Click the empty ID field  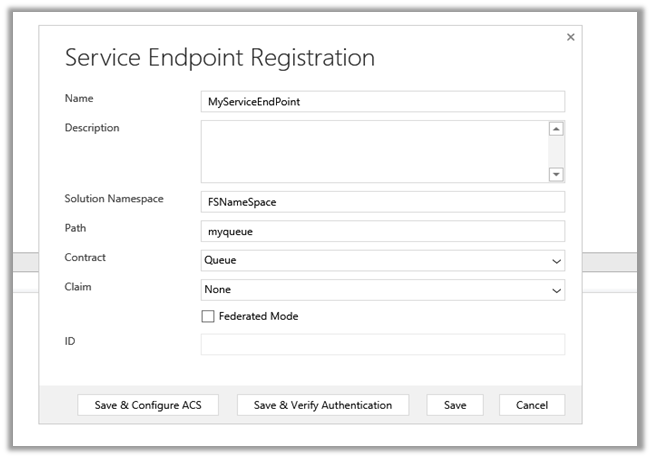(x=383, y=344)
